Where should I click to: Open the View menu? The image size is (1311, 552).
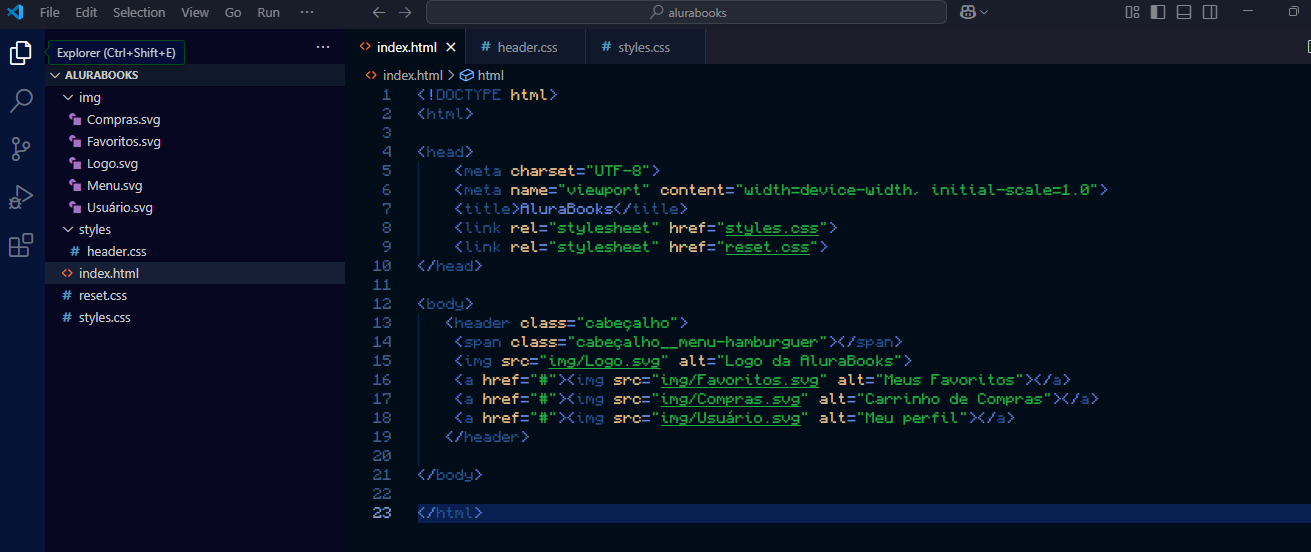(195, 12)
